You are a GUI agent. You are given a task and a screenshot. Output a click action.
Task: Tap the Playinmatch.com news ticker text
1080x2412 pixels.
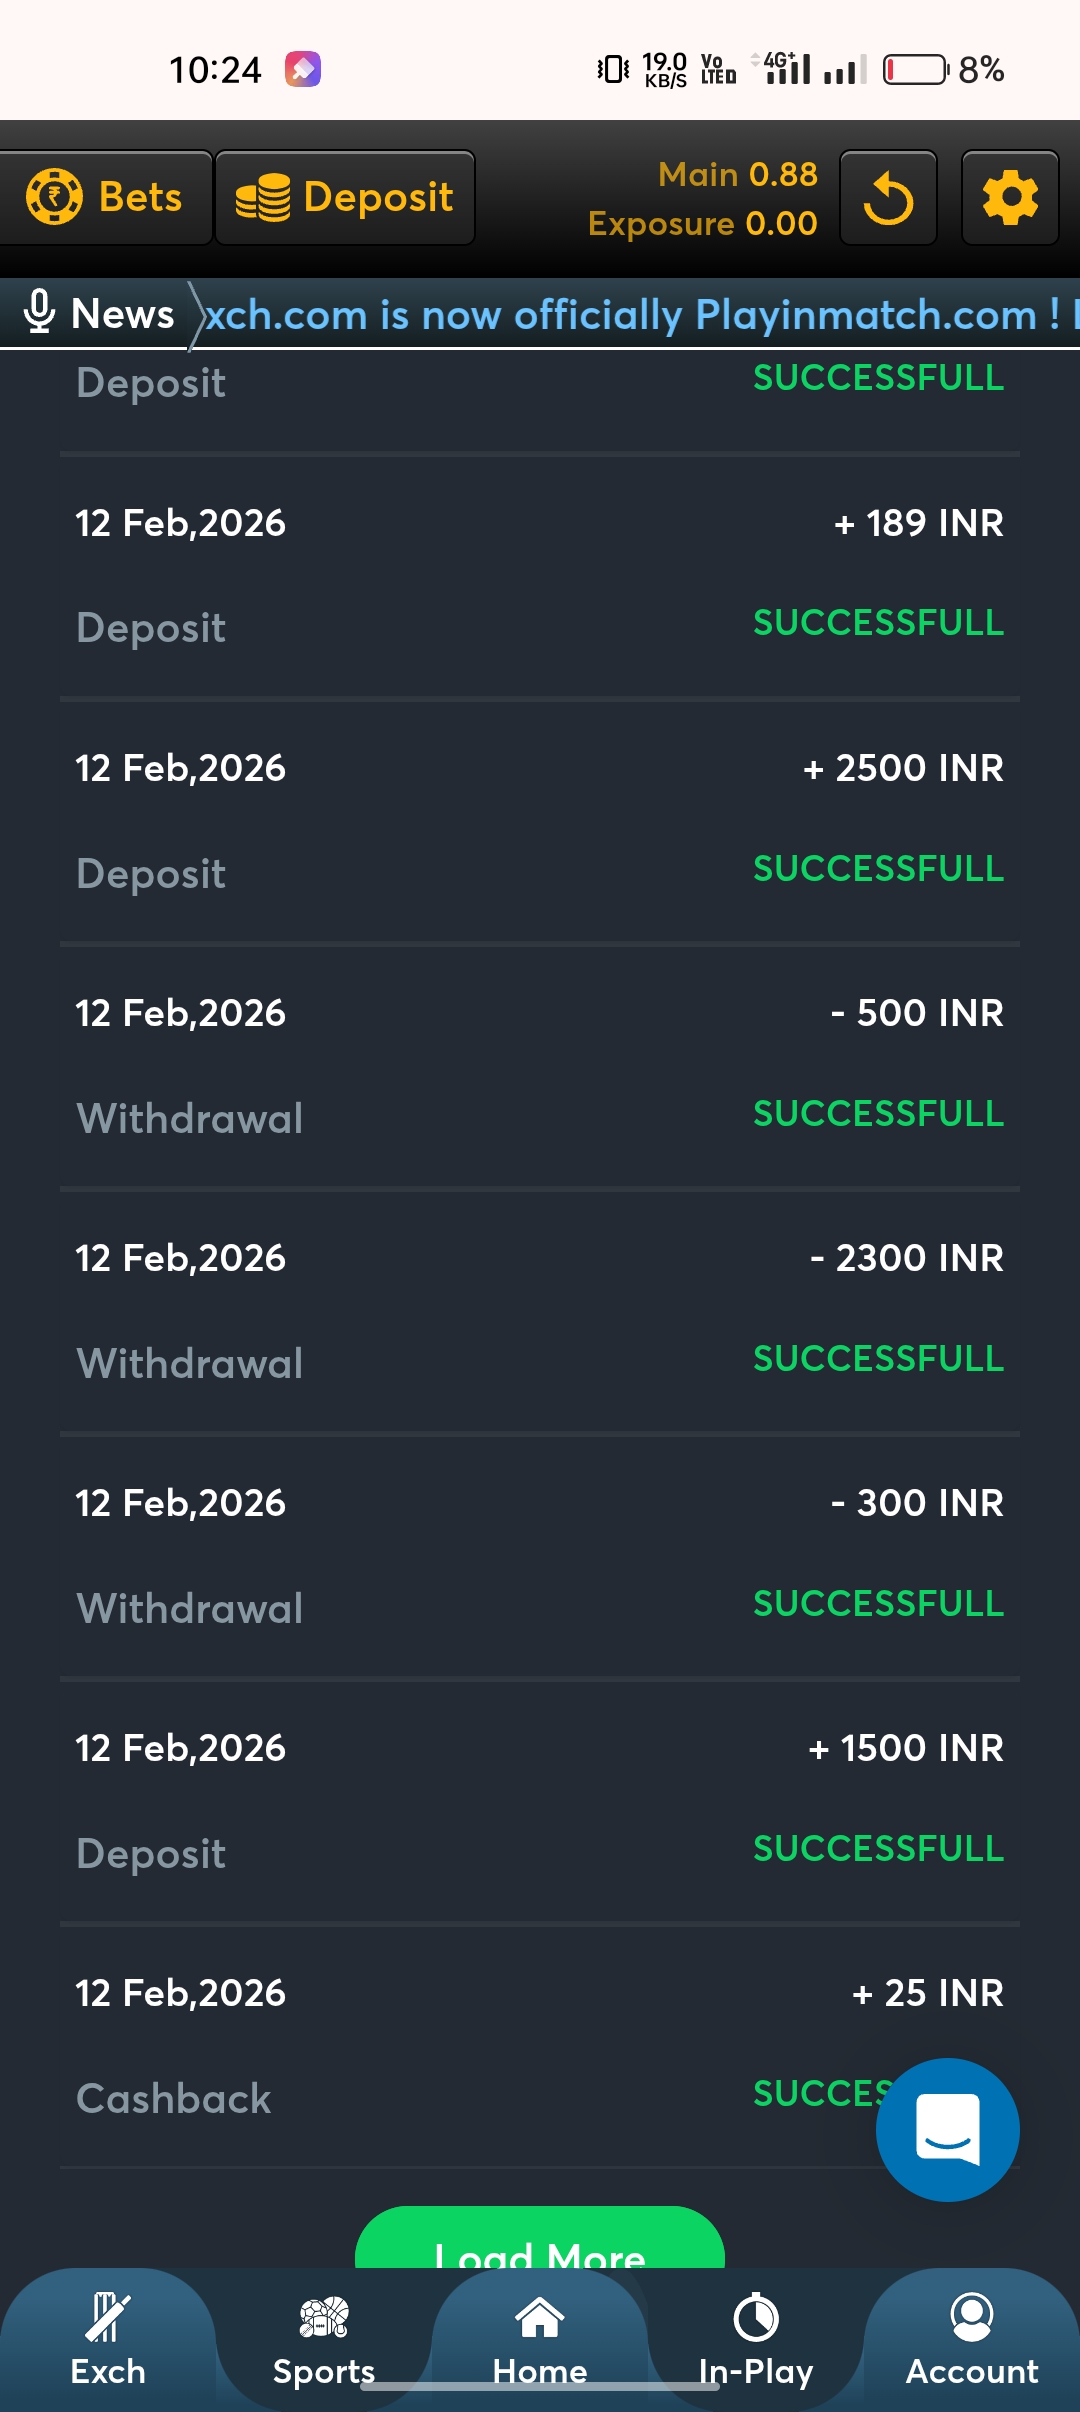632,315
